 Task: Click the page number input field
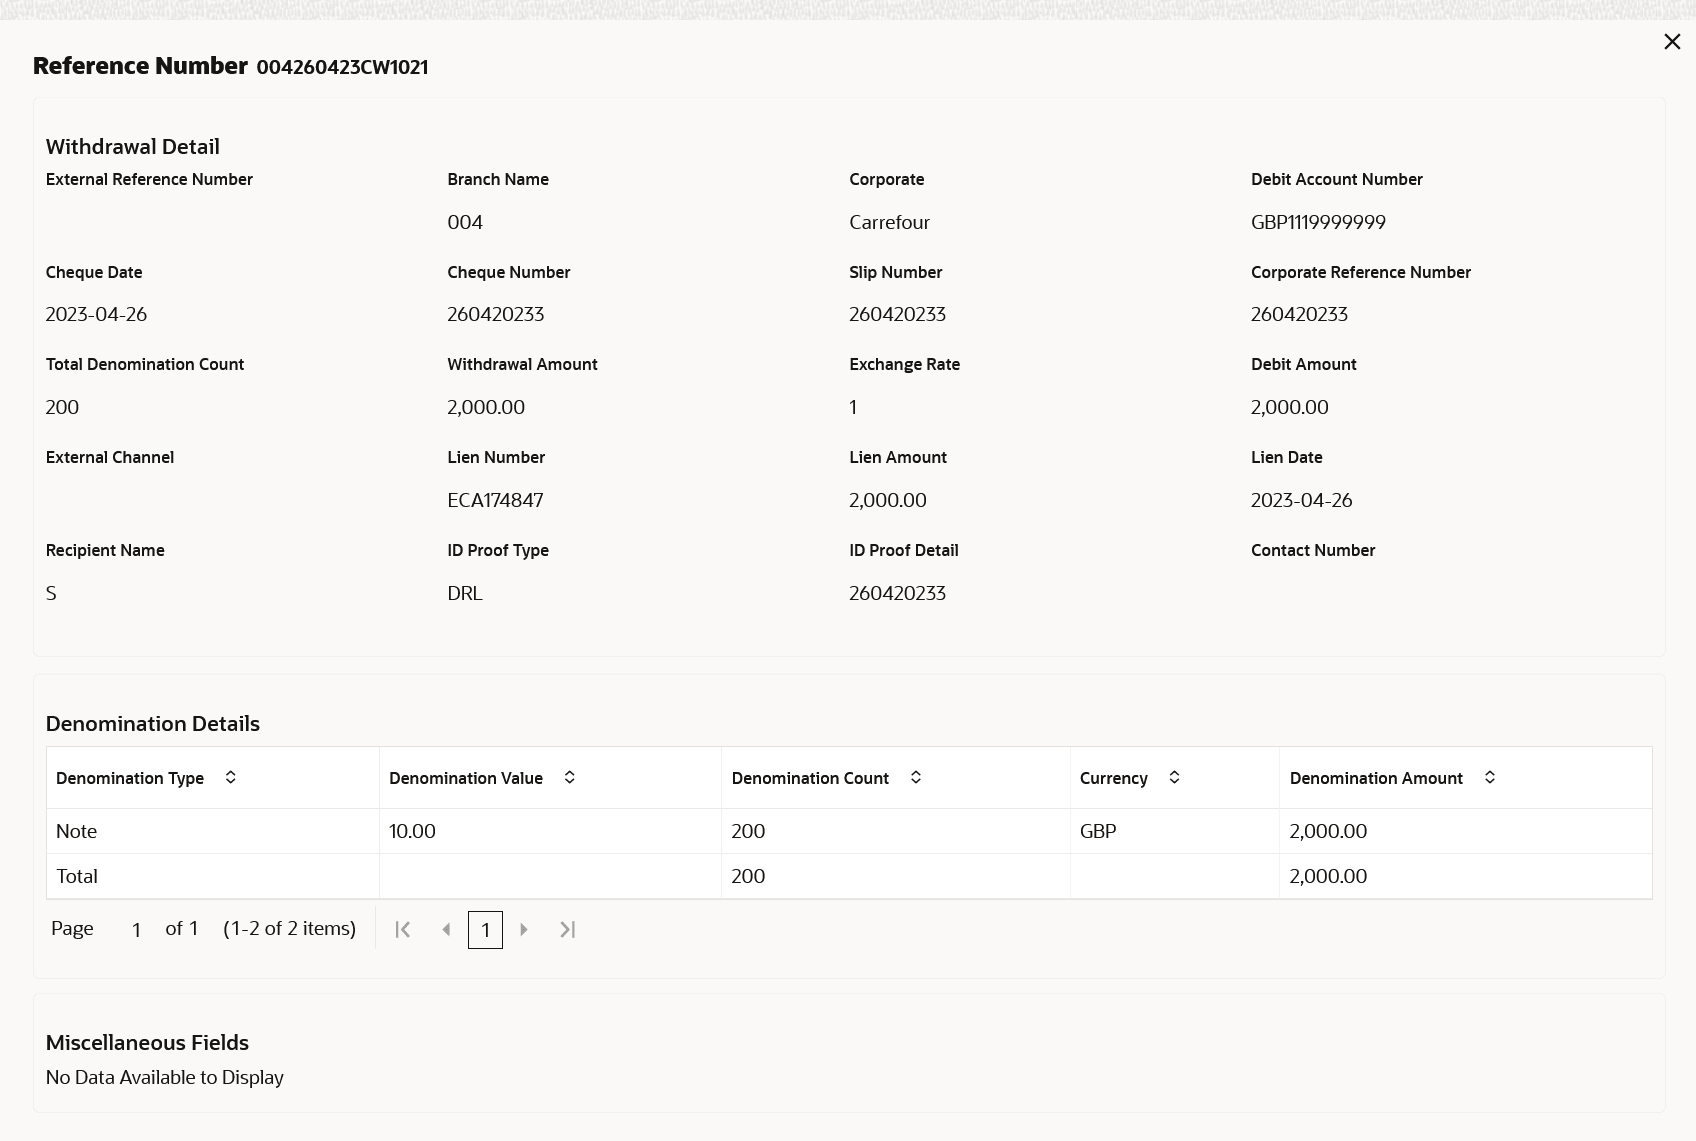click(136, 930)
